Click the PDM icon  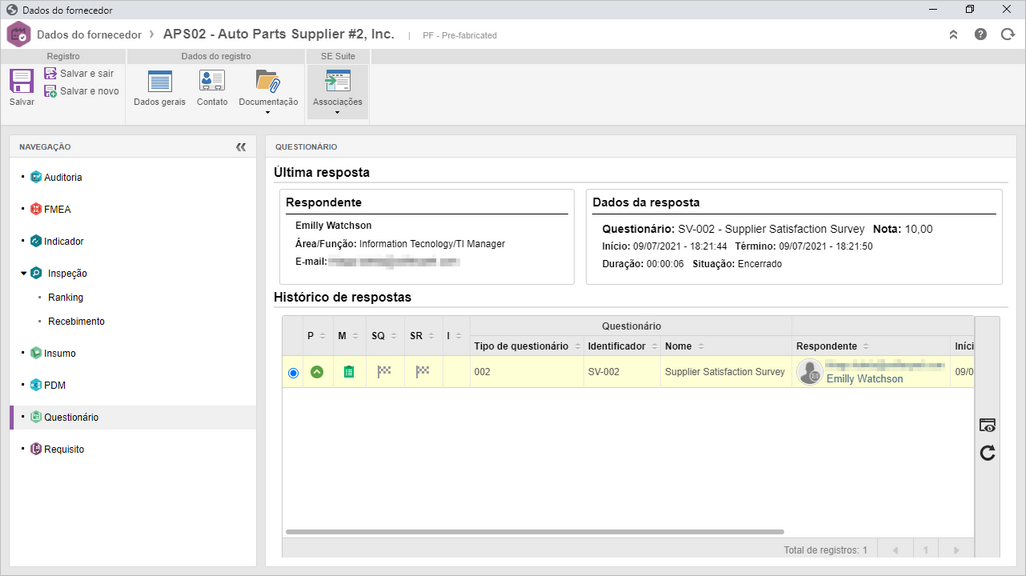click(x=36, y=385)
